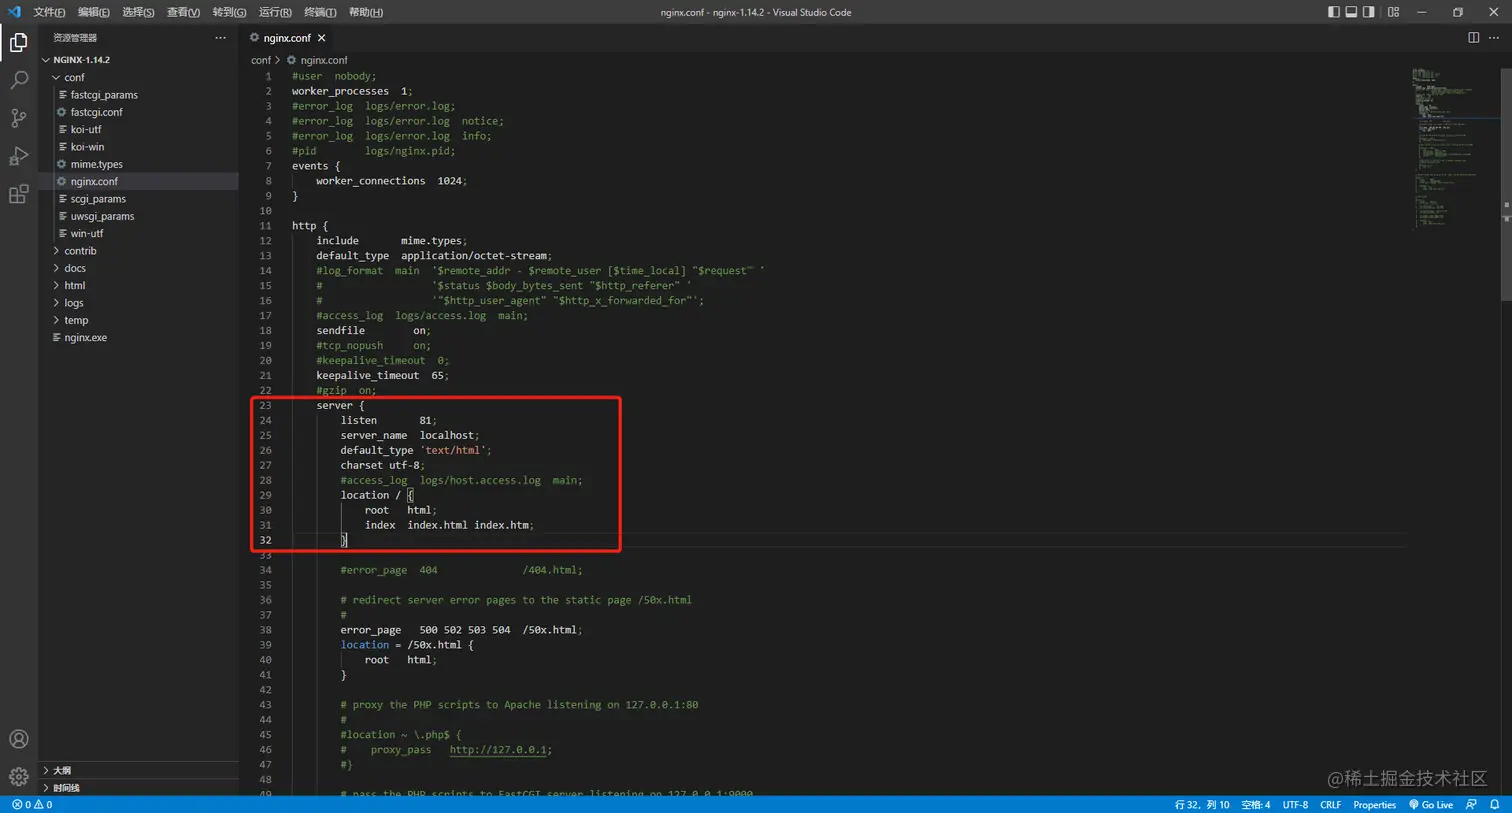Open the Source Control view
Viewport: 1512px width, 813px height.
pos(18,118)
